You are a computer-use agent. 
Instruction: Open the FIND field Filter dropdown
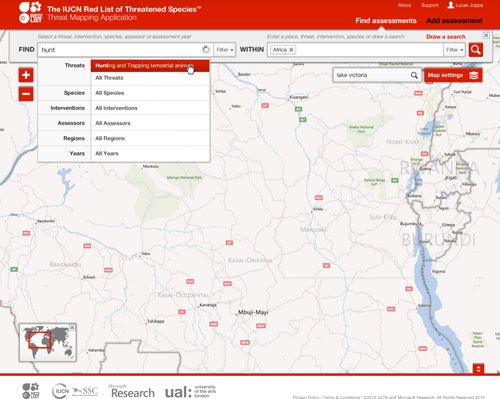pyautogui.click(x=225, y=50)
